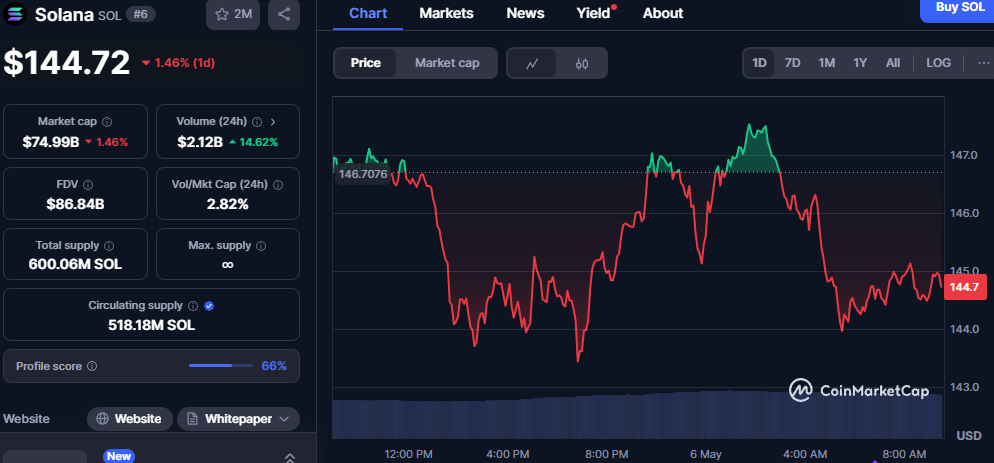Viewport: 994px width, 463px height.
Task: Click the Buy SOL button
Action: click(x=958, y=8)
